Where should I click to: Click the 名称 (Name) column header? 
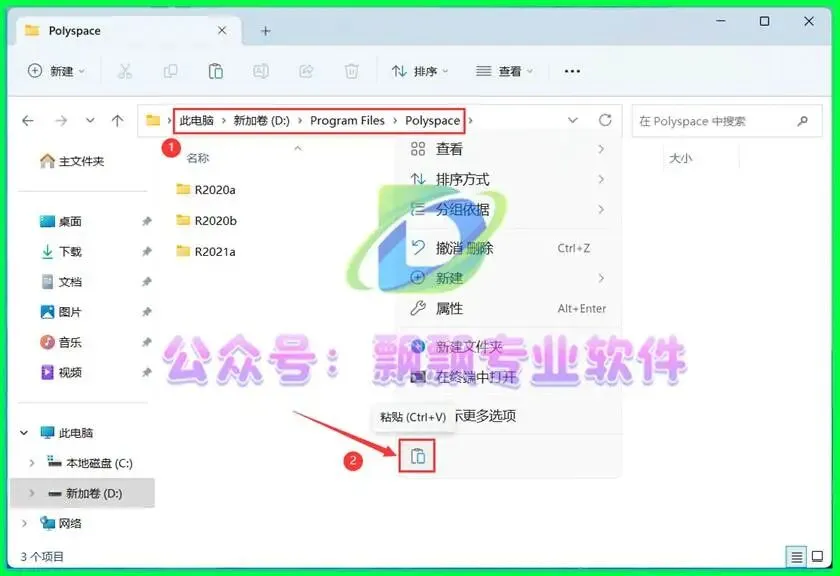198,158
